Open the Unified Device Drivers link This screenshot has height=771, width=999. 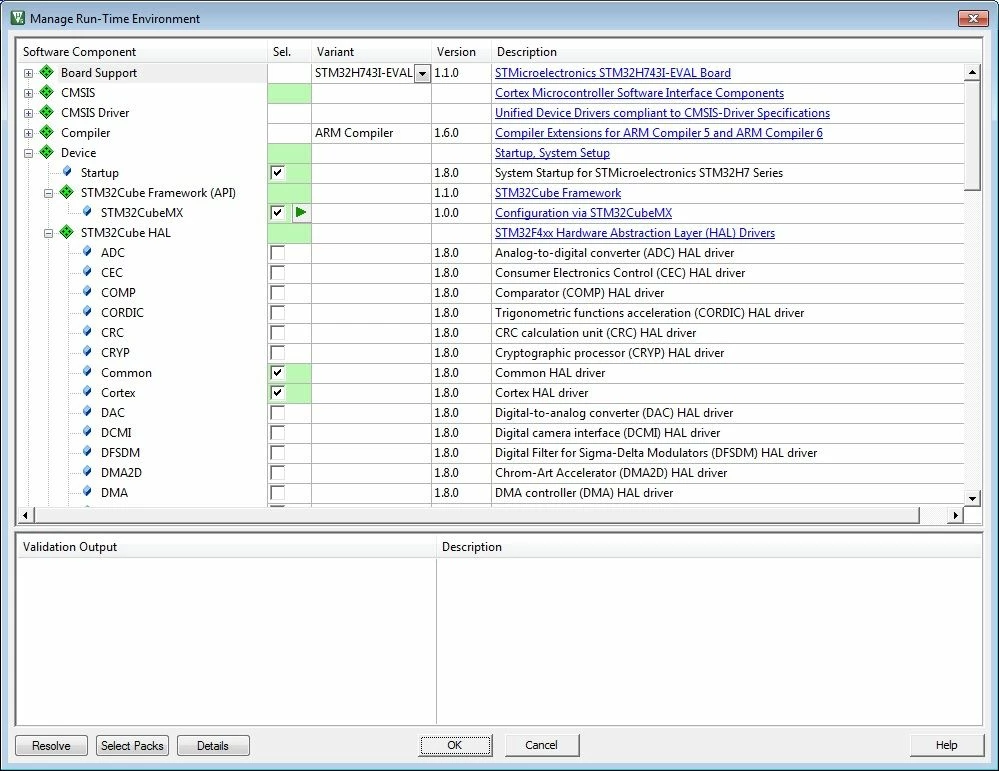click(663, 113)
